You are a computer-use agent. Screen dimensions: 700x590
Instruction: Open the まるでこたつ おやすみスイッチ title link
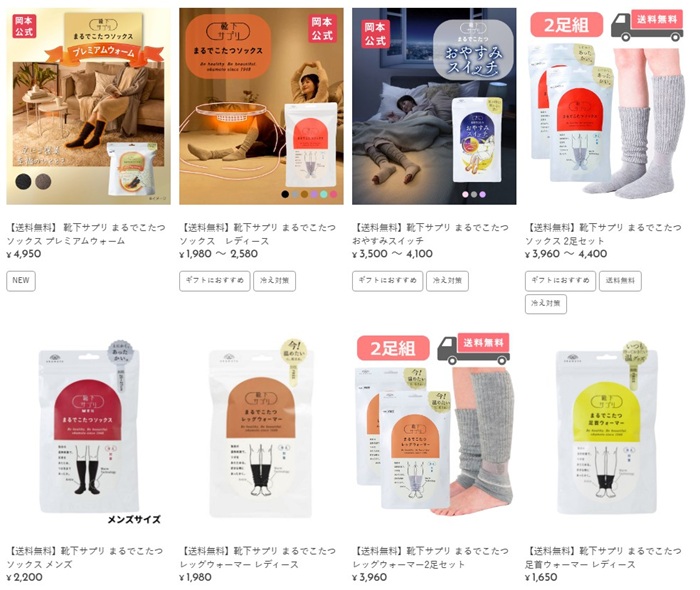430,234
